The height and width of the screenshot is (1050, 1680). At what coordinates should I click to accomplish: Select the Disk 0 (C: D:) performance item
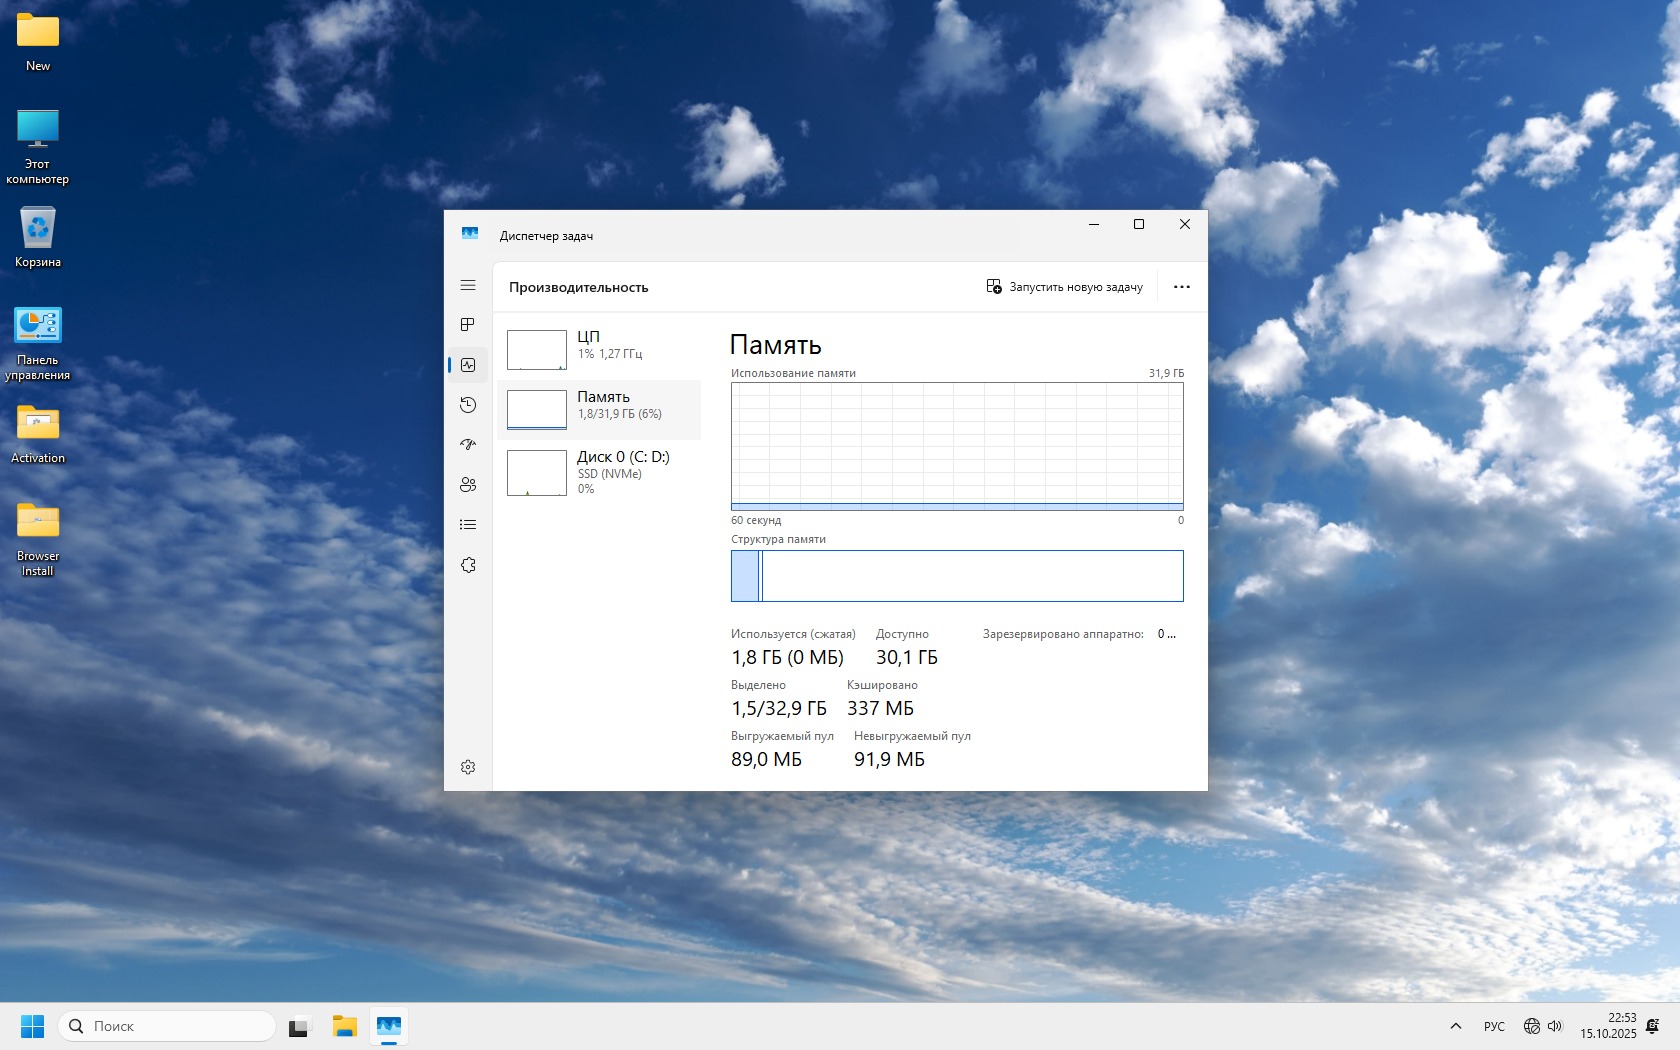tap(598, 471)
